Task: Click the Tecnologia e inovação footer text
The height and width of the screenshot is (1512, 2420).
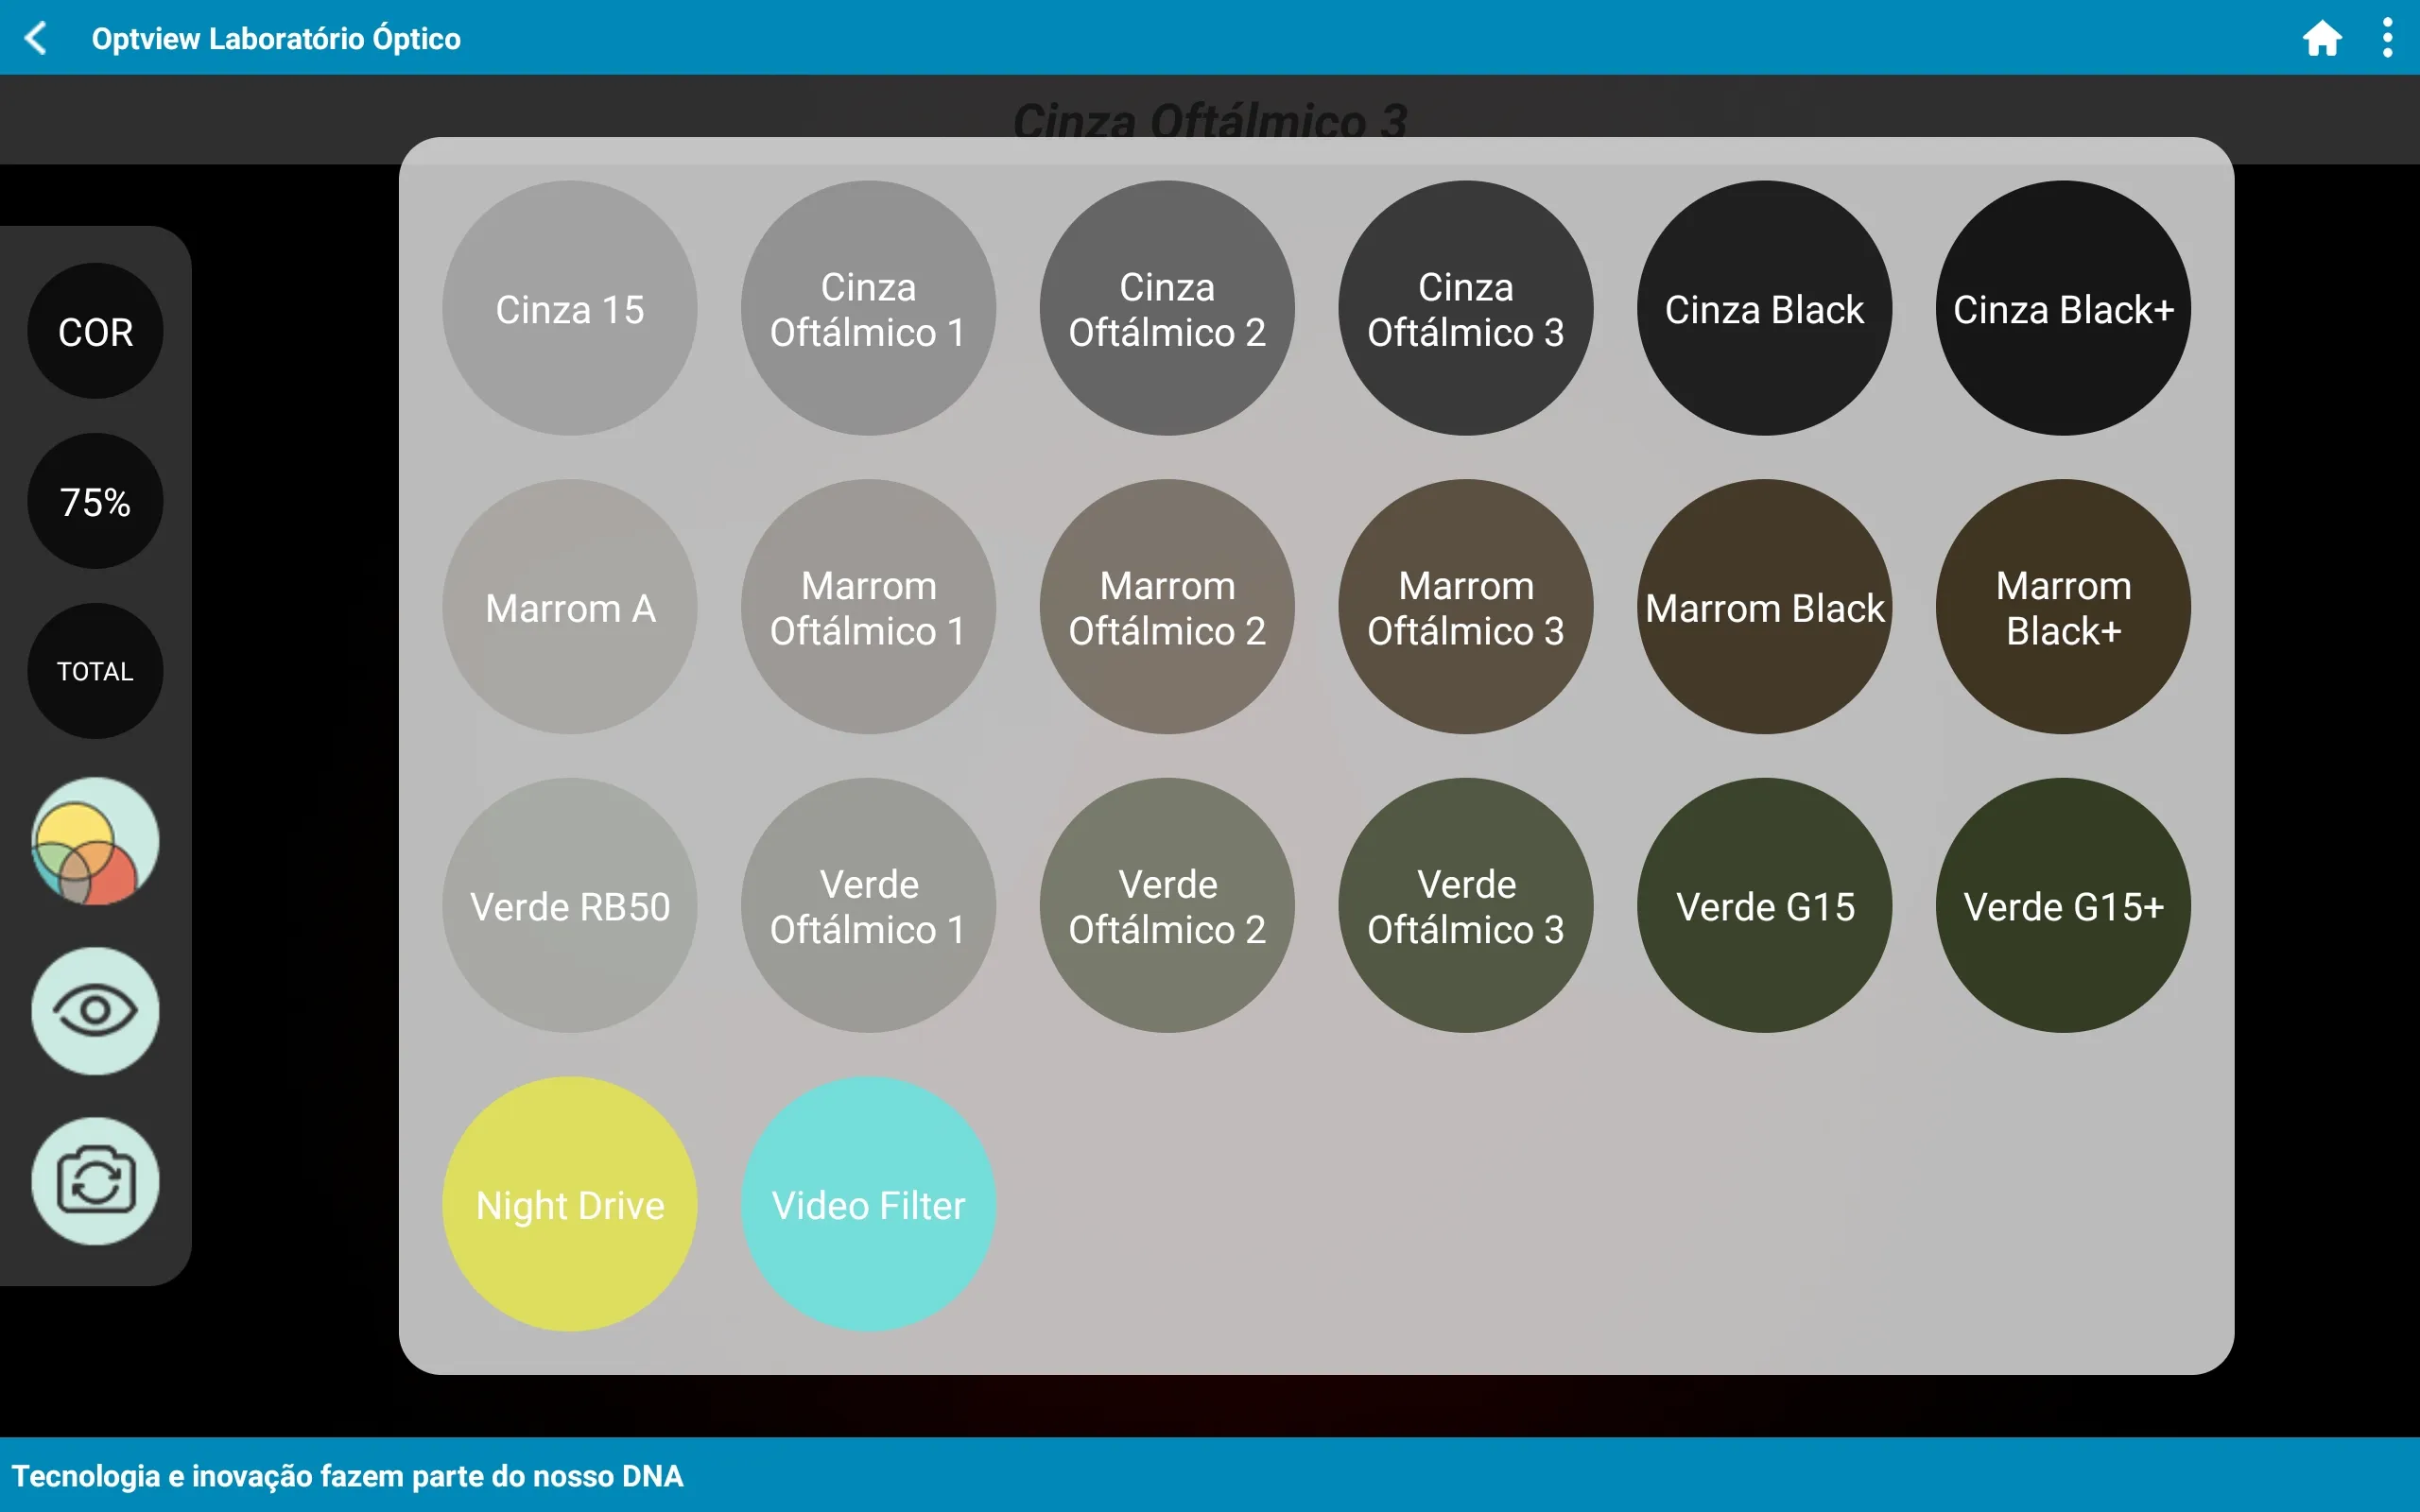Action: pos(347,1476)
